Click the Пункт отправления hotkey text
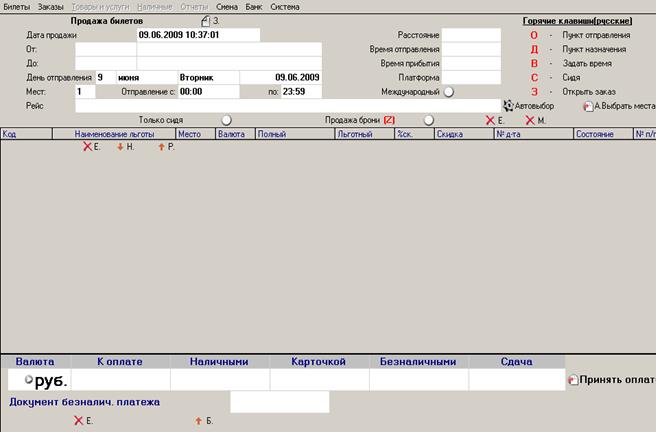Screen dimensions: 656x432 coord(596,36)
